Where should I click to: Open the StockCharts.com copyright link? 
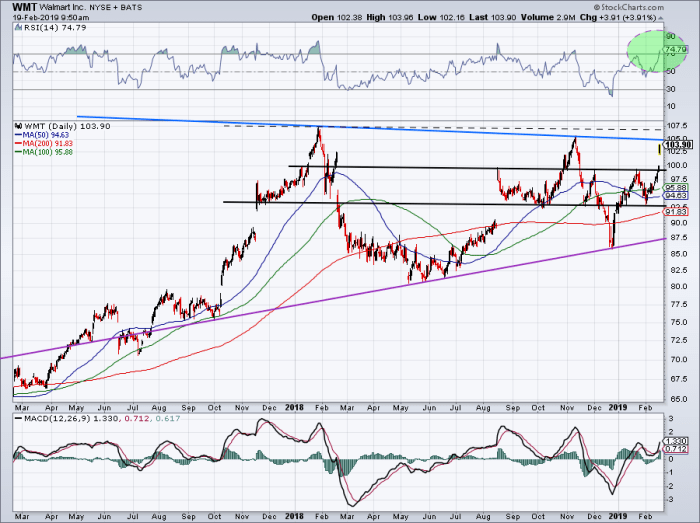tap(629, 7)
